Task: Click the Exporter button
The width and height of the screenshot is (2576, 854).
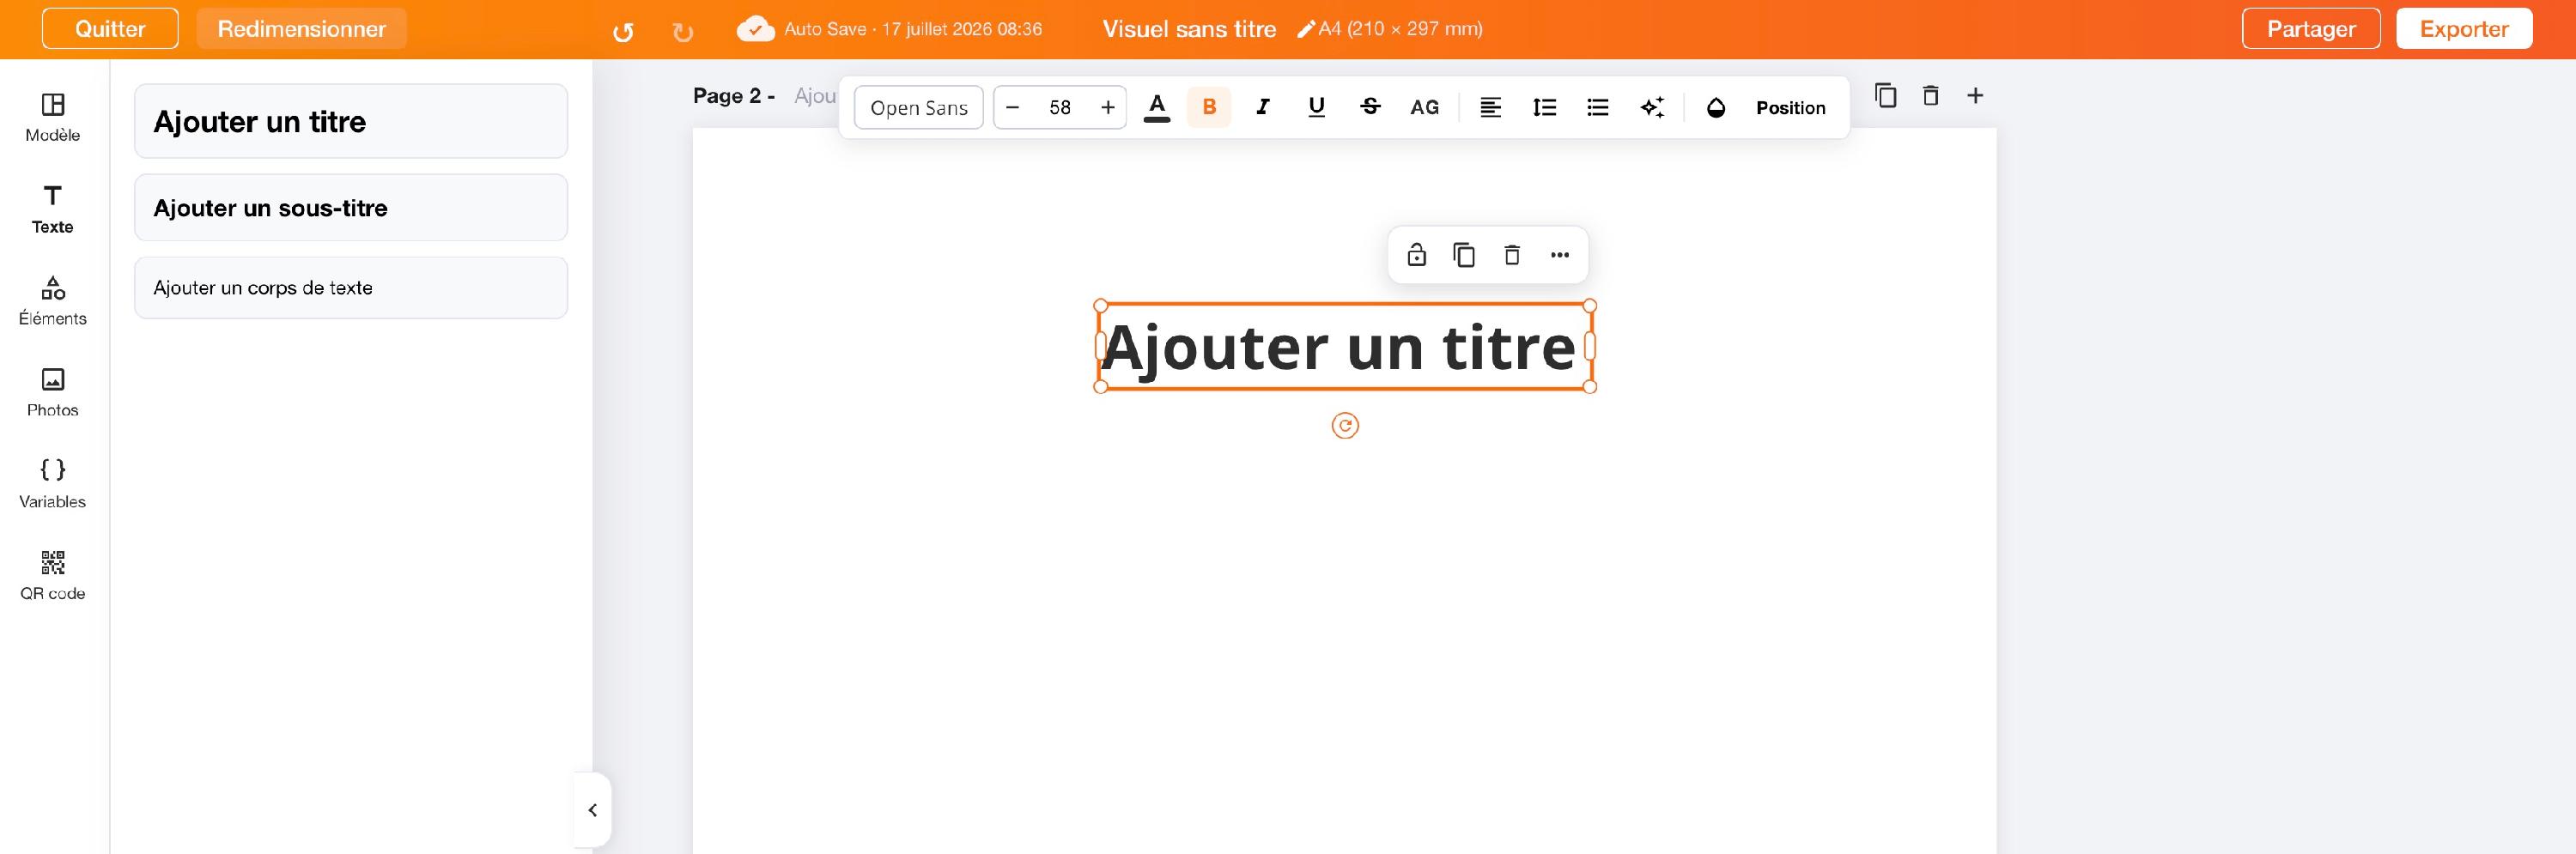Action: coord(2463,28)
